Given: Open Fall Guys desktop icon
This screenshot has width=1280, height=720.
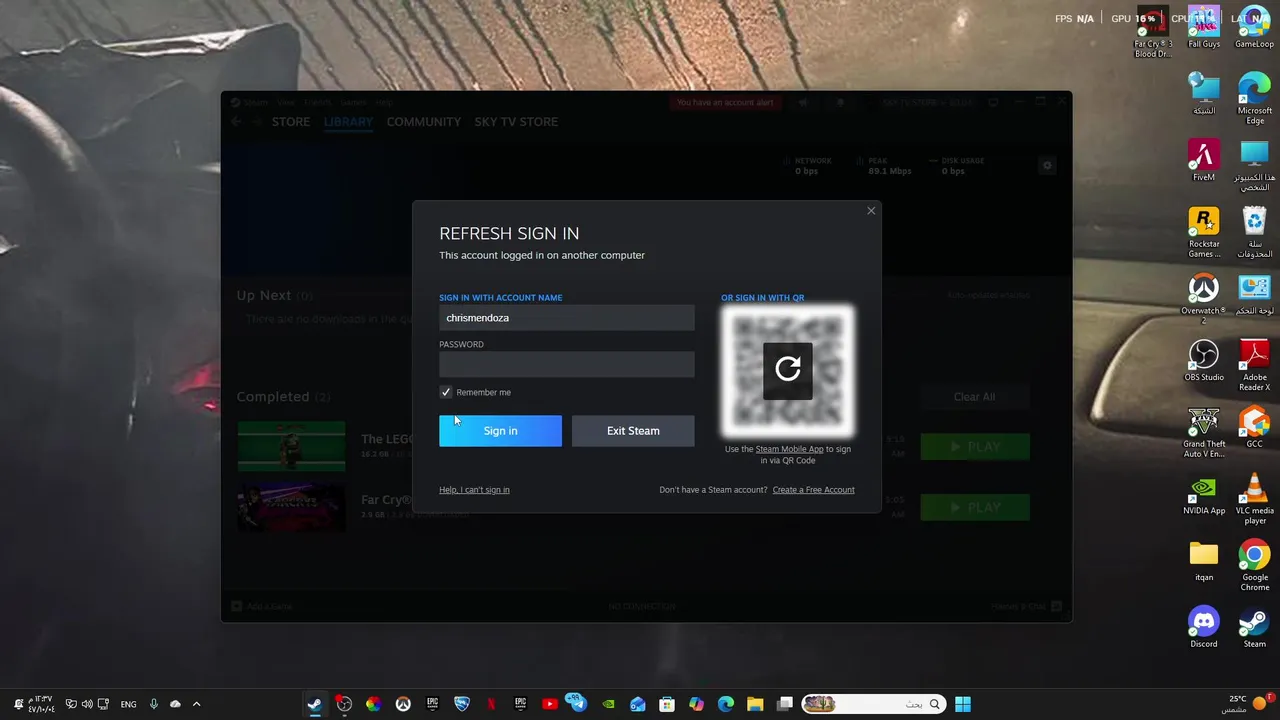Looking at the screenshot, I should coord(1204,29).
